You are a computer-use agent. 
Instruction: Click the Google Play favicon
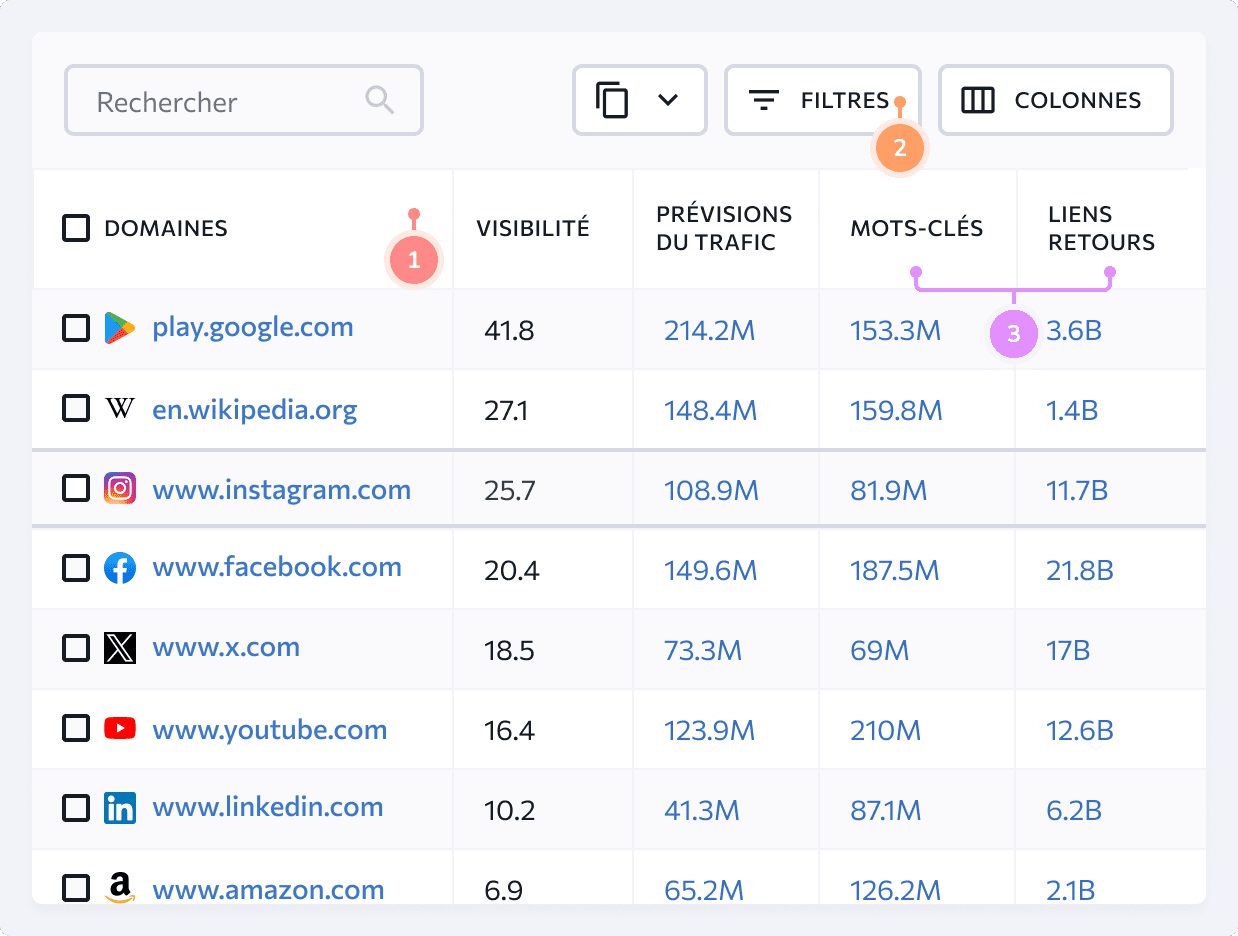(119, 328)
